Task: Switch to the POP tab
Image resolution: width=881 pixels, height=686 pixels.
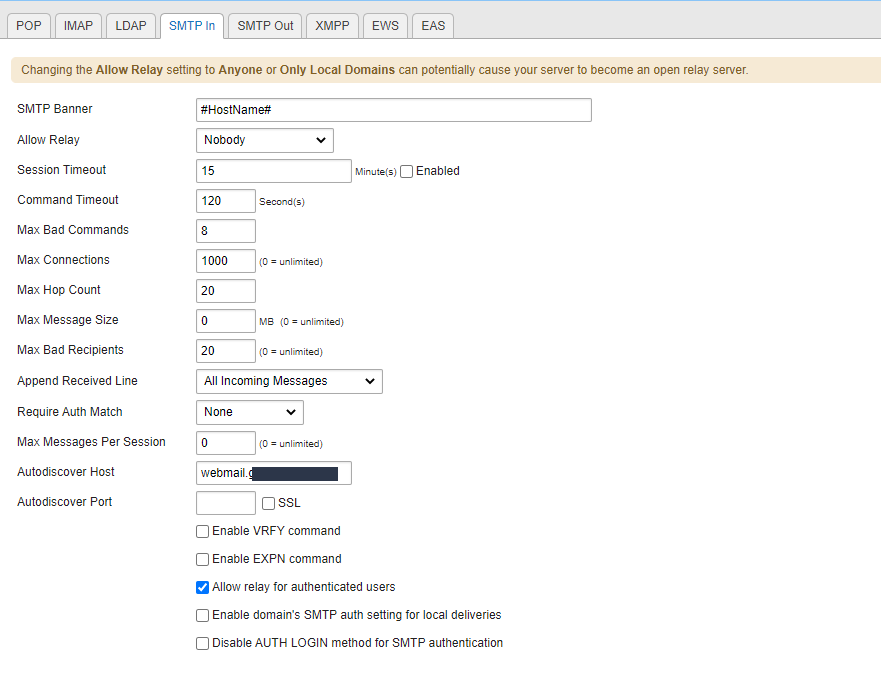Action: pyautogui.click(x=29, y=25)
